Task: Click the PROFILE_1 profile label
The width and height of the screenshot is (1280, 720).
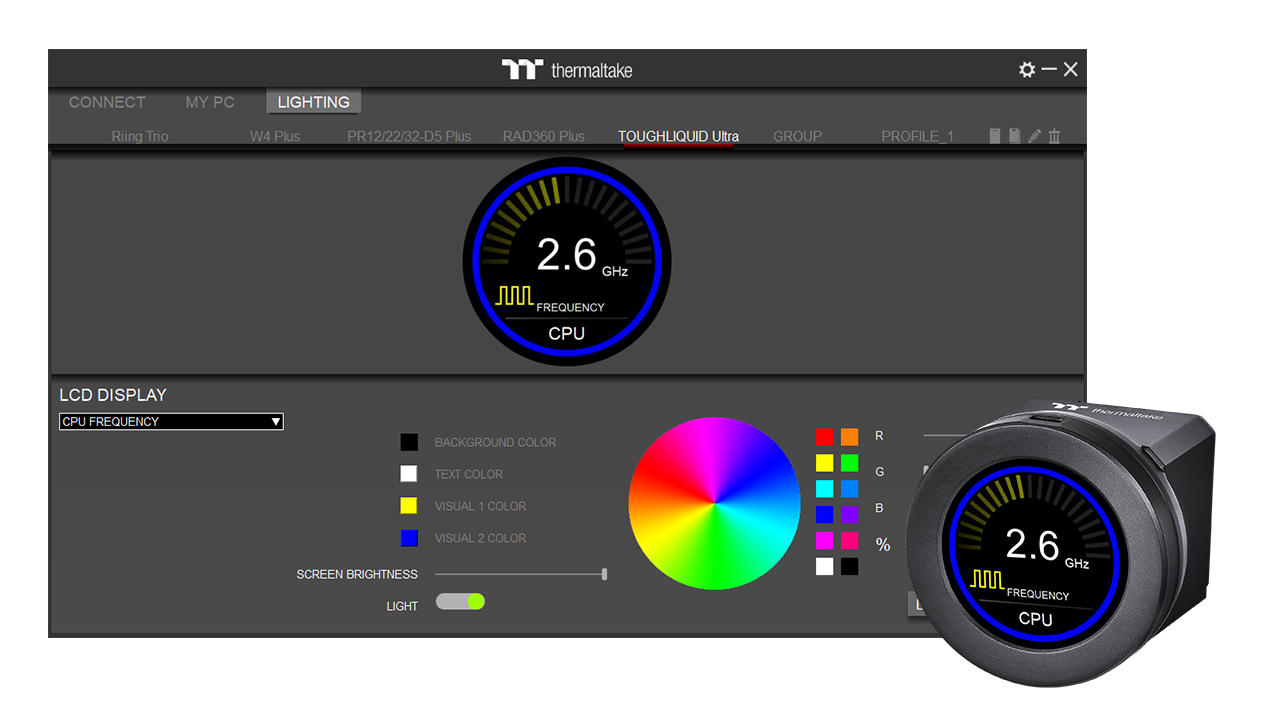Action: point(918,136)
